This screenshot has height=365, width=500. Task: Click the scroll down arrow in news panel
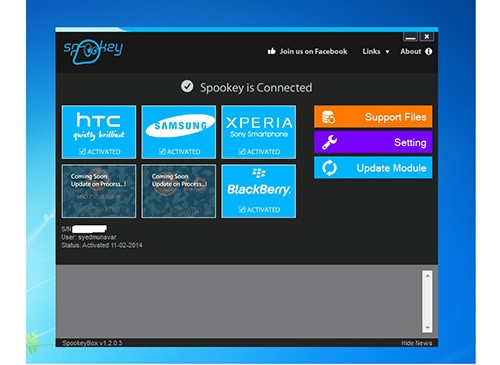point(427,328)
